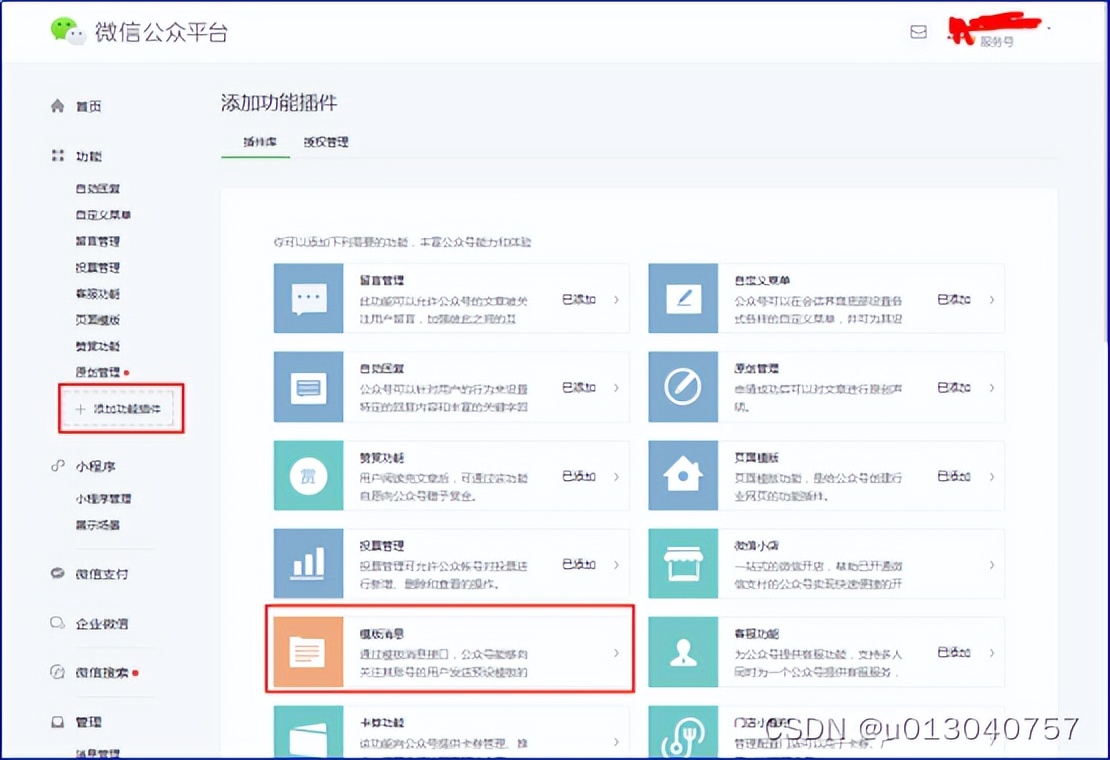Viewport: 1110px width, 760px height.
Task: Open the 微信小店 storefront icon
Action: (684, 564)
